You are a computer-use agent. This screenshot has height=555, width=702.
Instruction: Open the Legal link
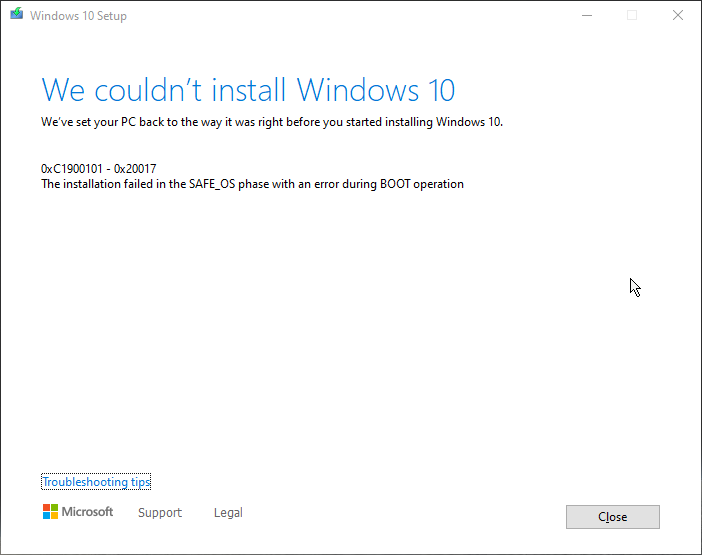click(228, 512)
